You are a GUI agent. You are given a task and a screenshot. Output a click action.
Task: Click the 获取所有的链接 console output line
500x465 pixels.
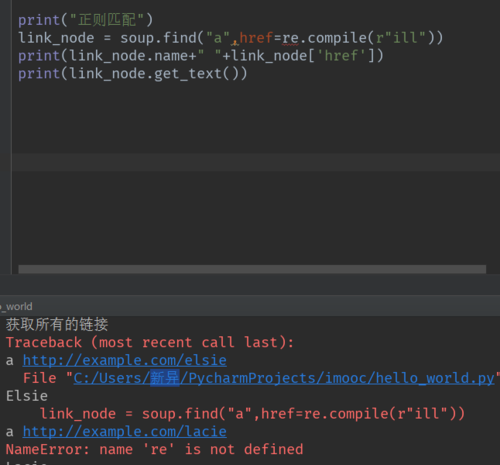pyautogui.click(x=57, y=325)
